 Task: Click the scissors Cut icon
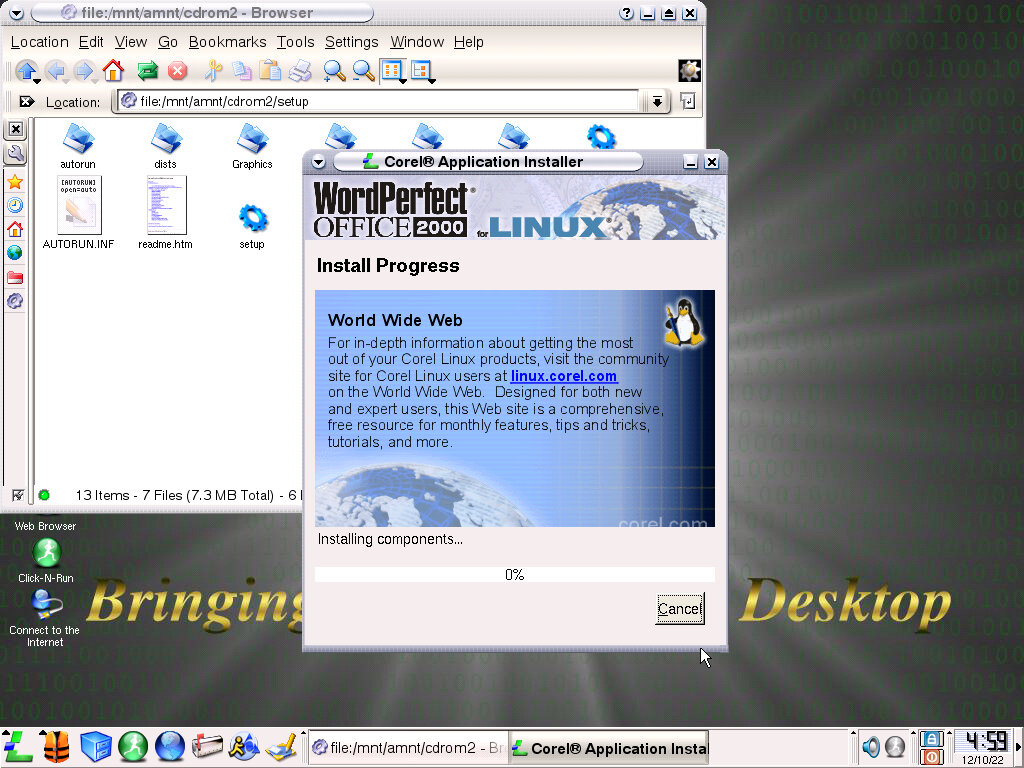tap(212, 71)
